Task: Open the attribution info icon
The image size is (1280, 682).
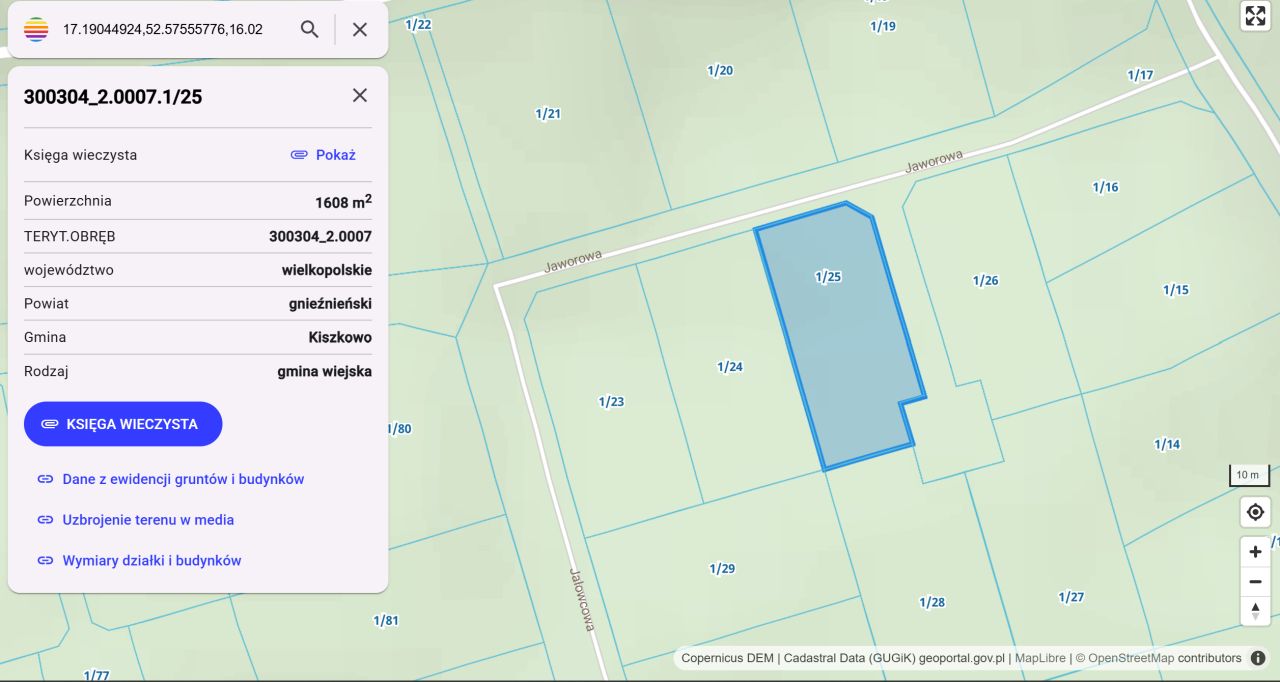Action: pyautogui.click(x=1257, y=658)
